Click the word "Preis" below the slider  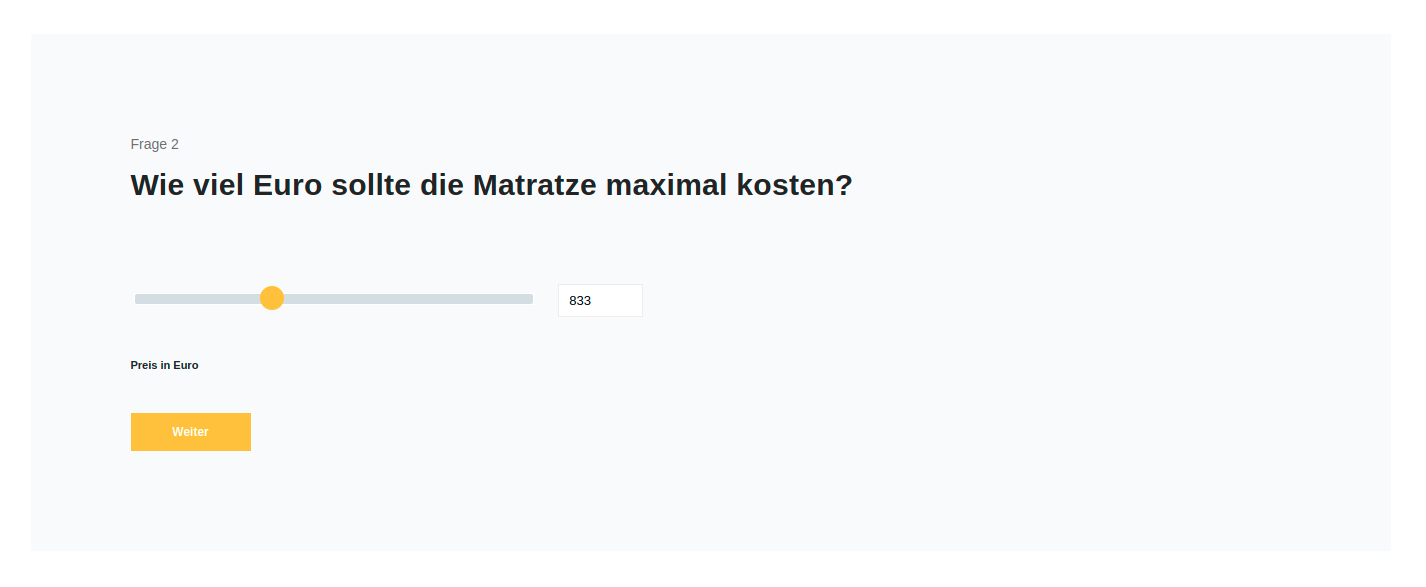tap(144, 366)
